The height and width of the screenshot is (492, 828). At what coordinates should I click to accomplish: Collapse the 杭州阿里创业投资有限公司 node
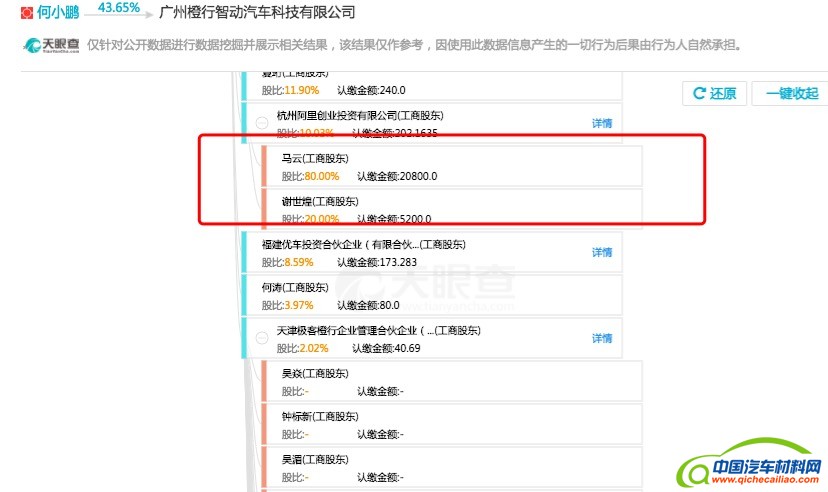point(262,123)
